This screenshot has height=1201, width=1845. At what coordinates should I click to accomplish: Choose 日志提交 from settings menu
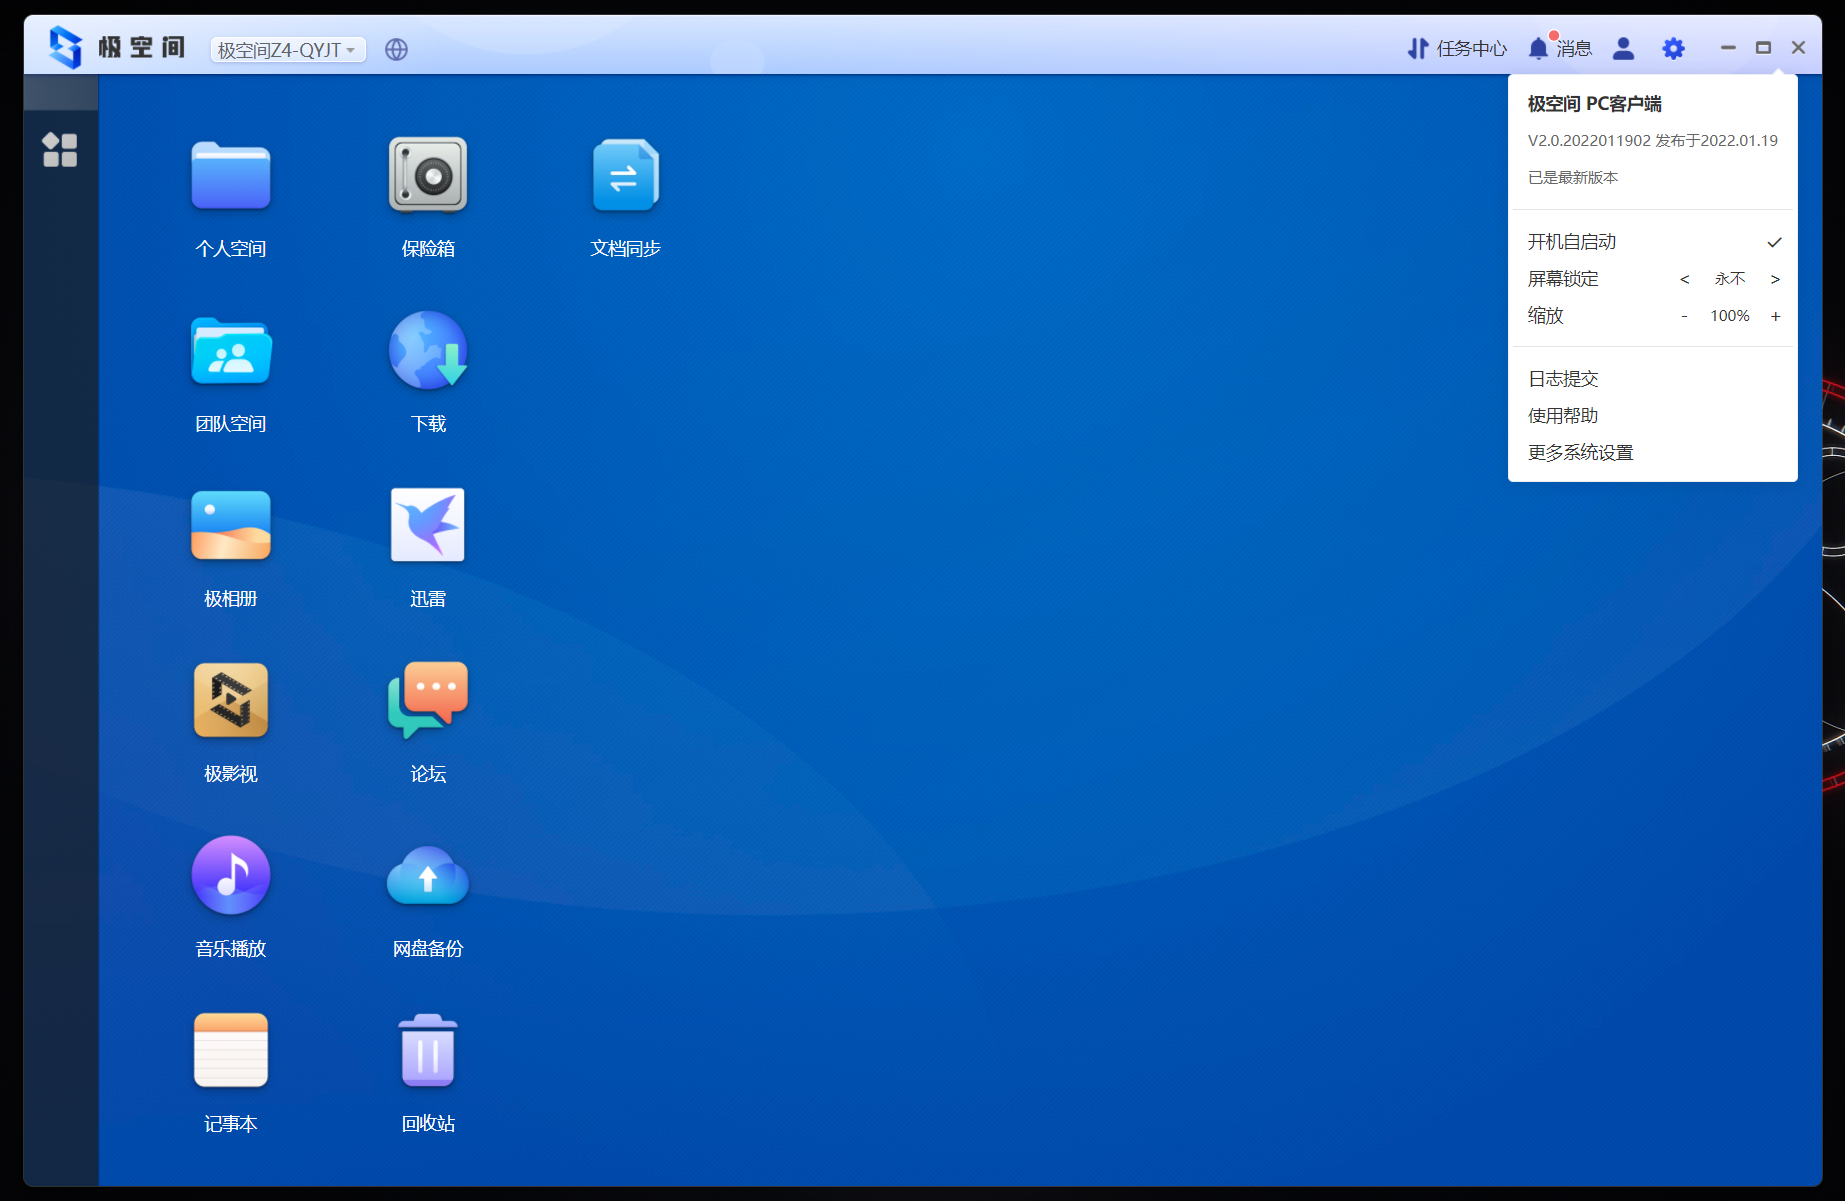1563,379
